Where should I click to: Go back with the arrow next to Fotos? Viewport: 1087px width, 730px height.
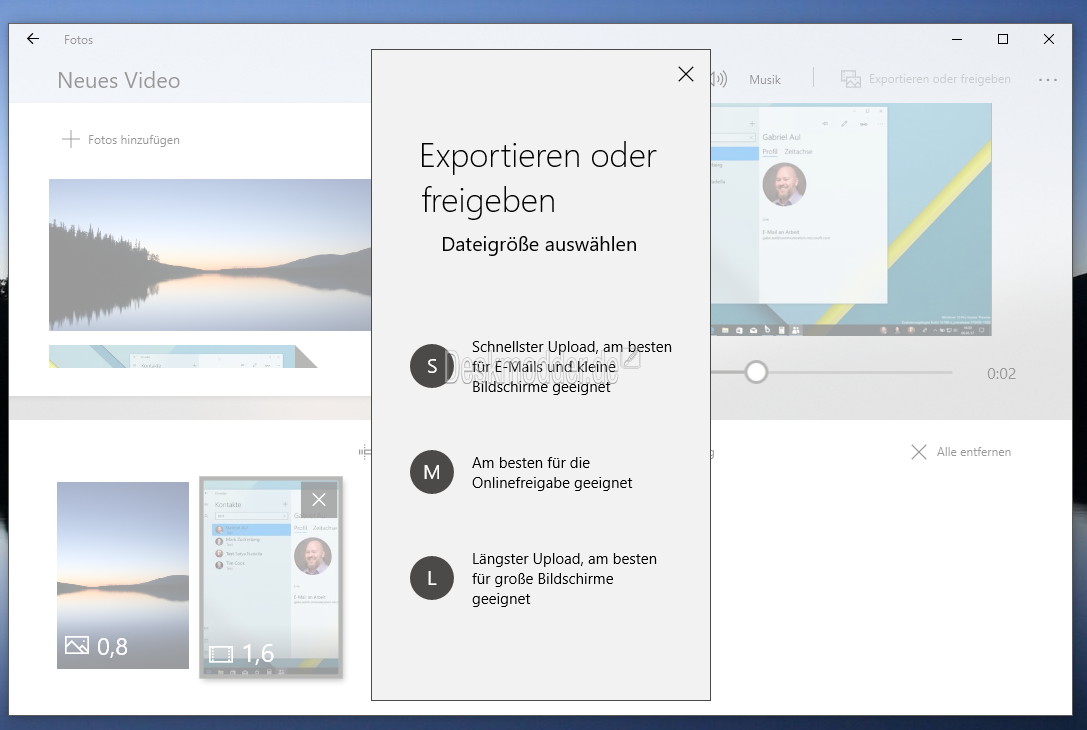pos(33,39)
